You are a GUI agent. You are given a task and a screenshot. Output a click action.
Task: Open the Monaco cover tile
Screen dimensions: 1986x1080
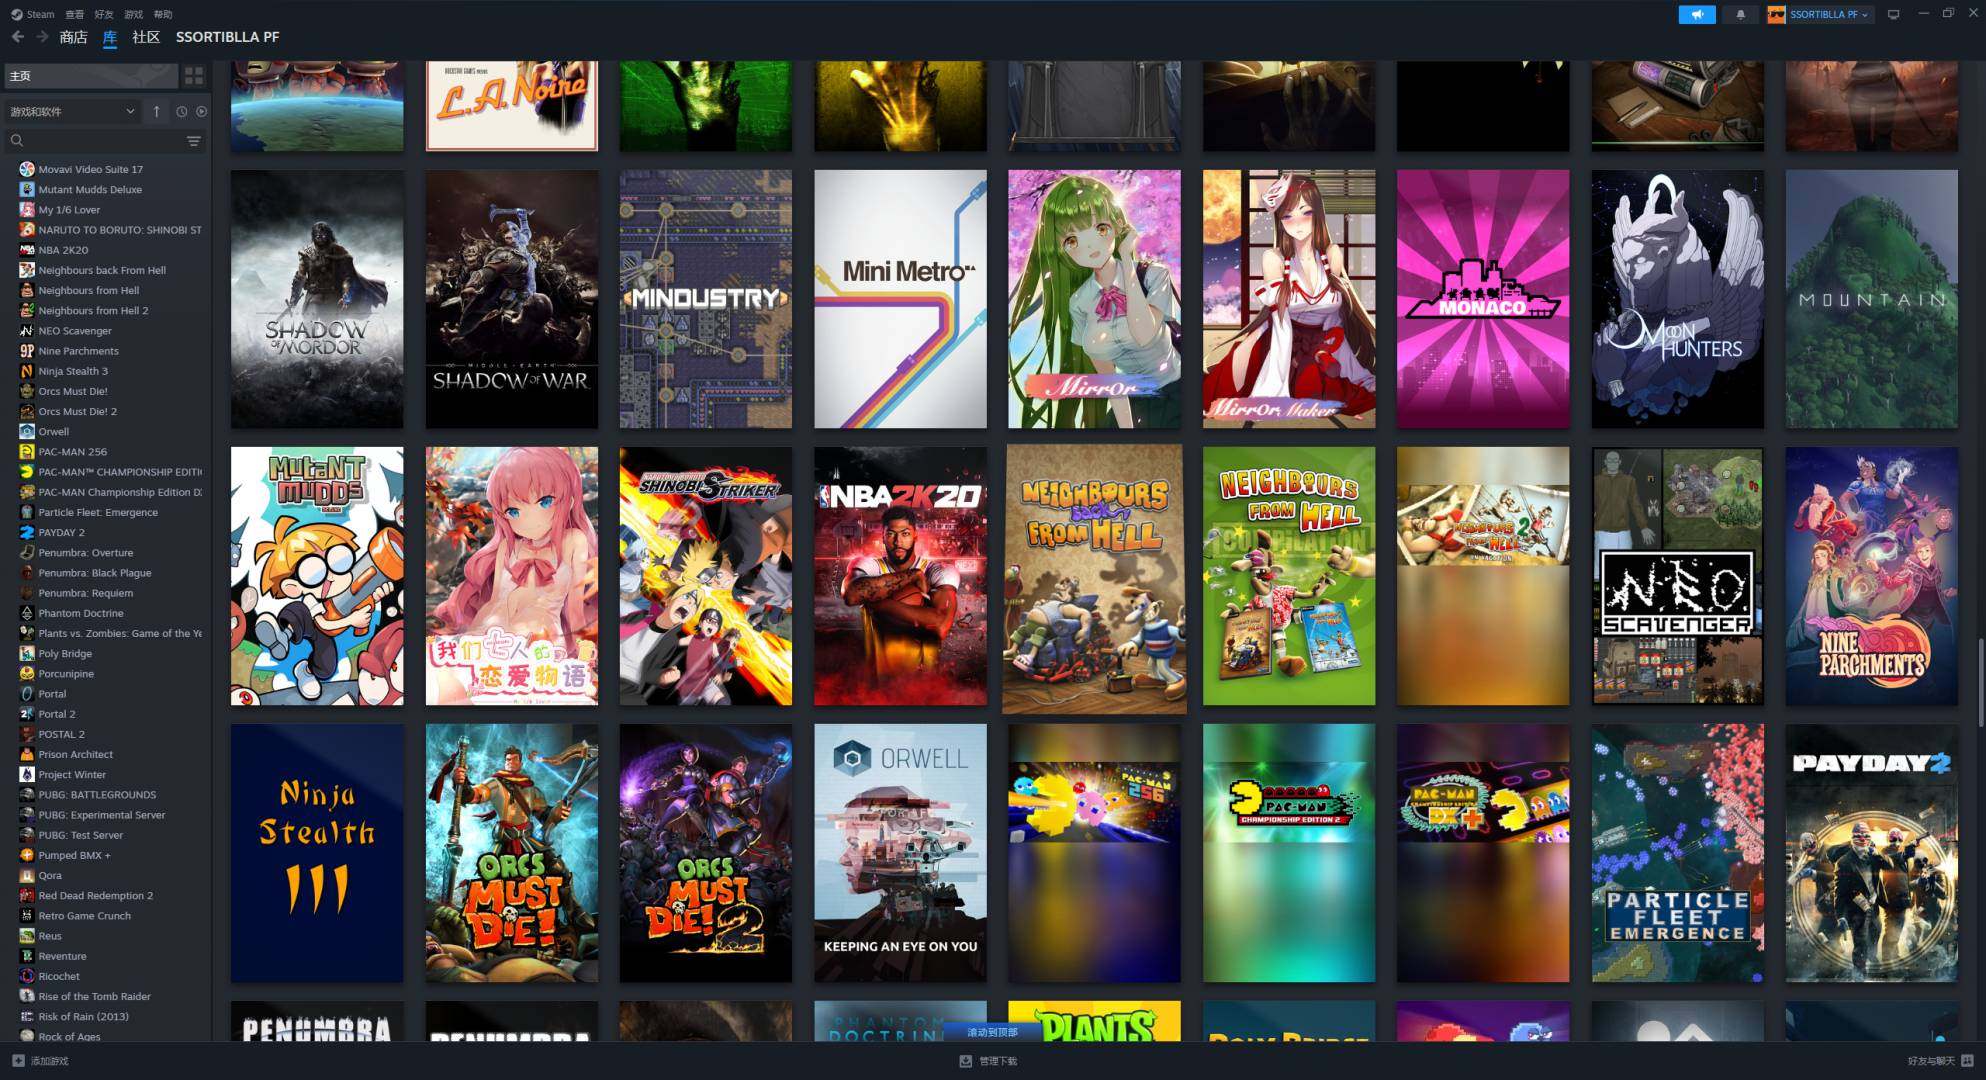(x=1483, y=299)
